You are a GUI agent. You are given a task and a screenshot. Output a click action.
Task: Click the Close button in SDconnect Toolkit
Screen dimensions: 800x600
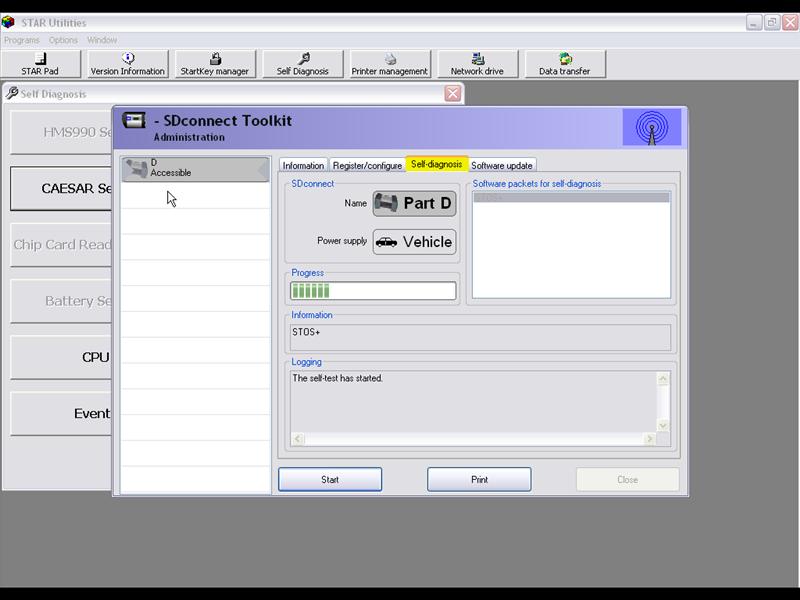(x=628, y=480)
